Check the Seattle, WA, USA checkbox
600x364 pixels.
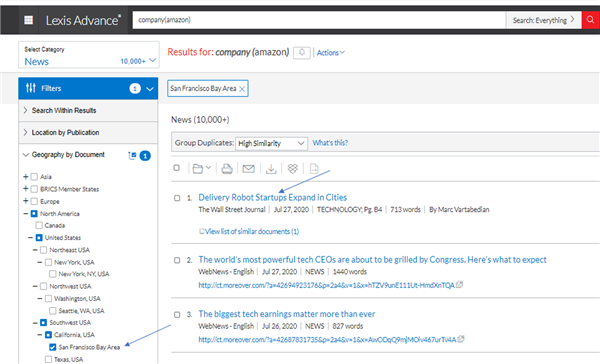tap(53, 311)
